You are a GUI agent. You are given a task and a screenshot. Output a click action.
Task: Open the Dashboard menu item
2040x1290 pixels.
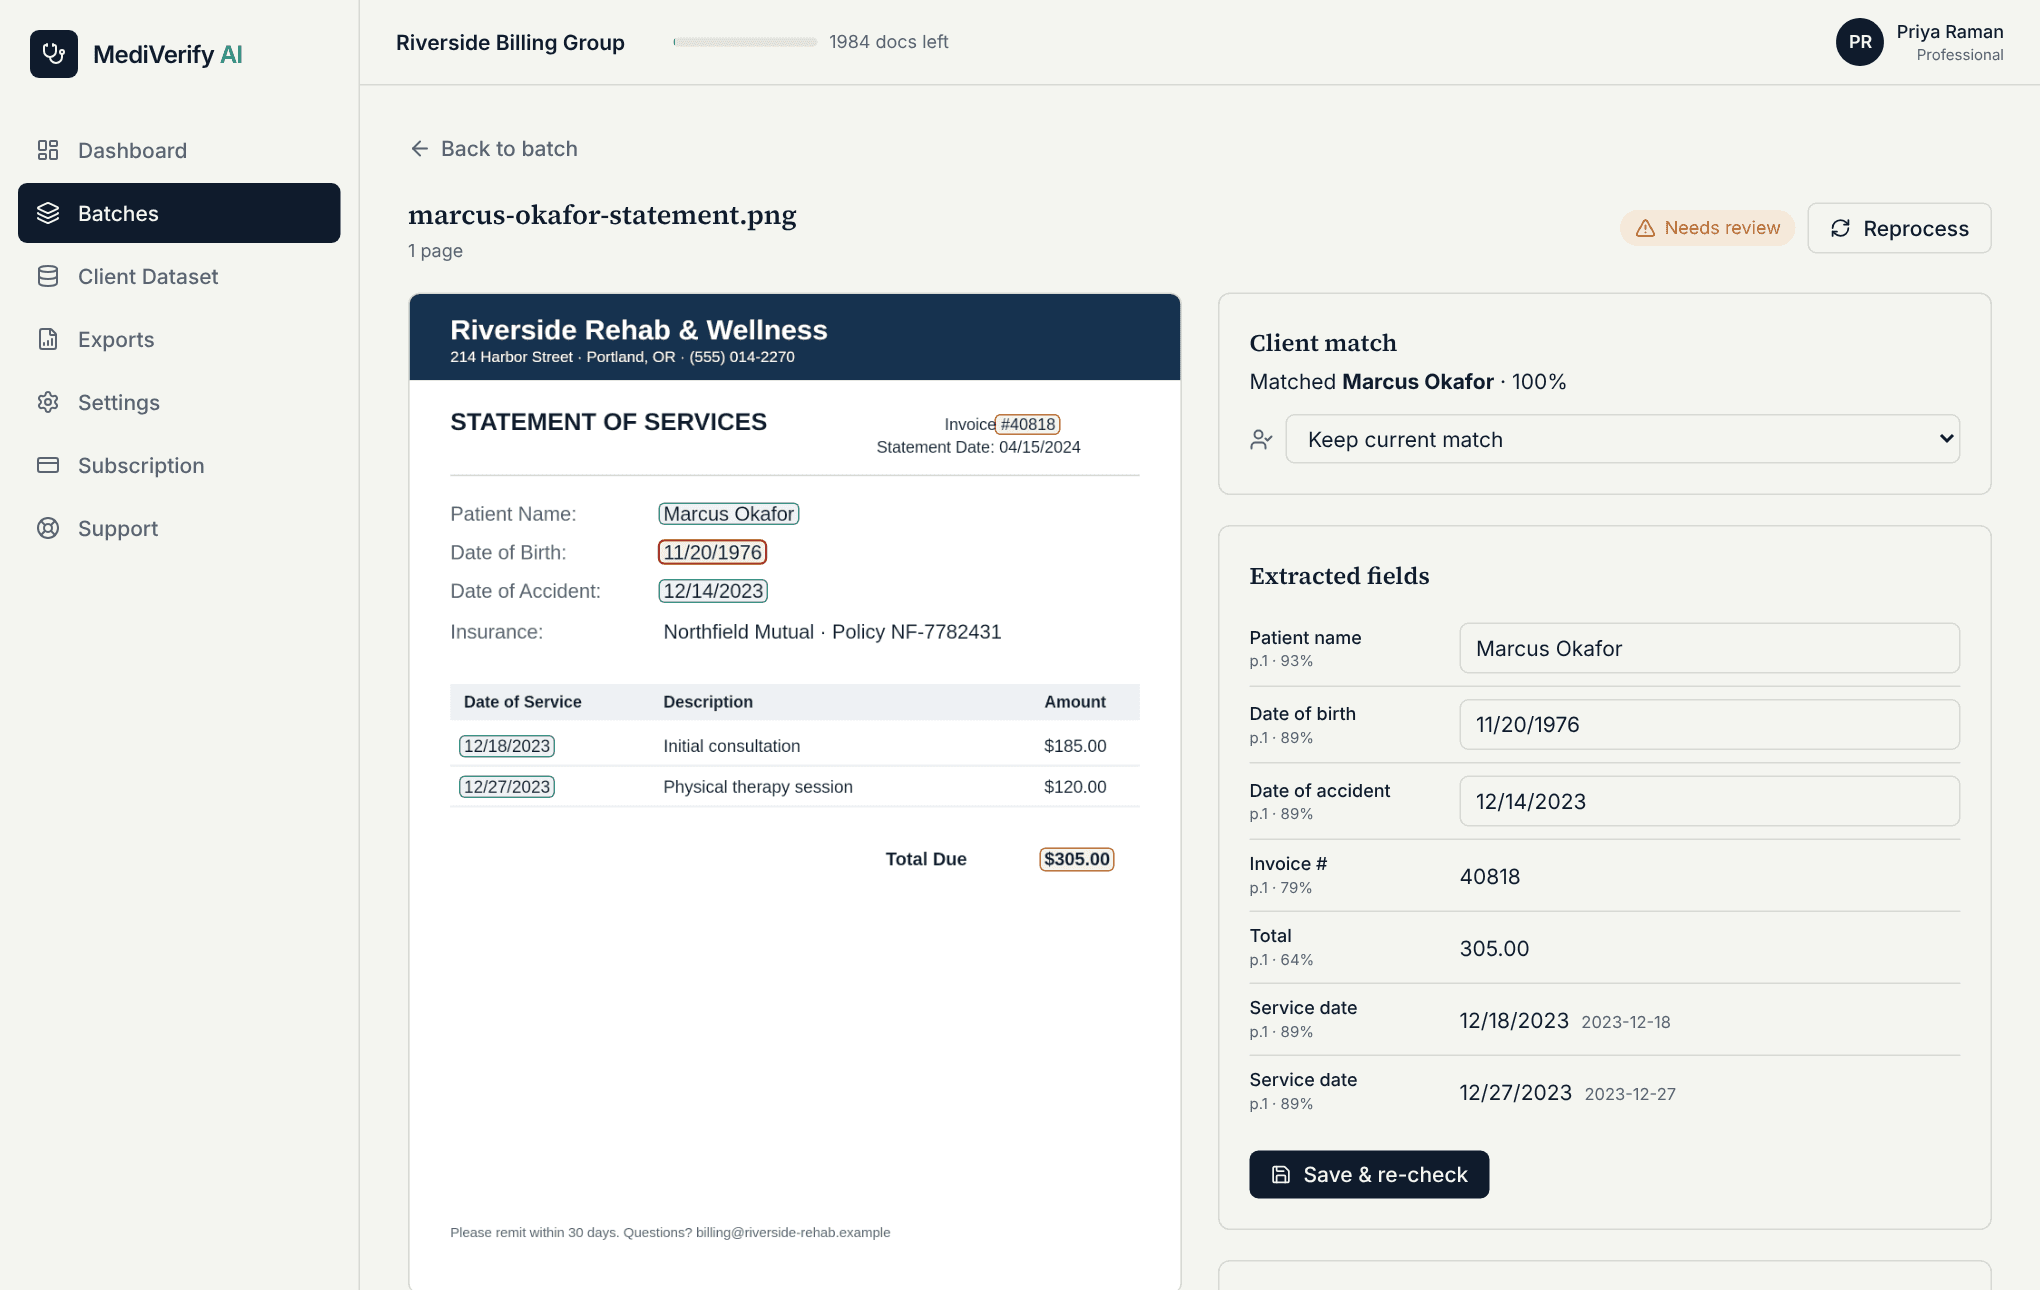[179, 150]
